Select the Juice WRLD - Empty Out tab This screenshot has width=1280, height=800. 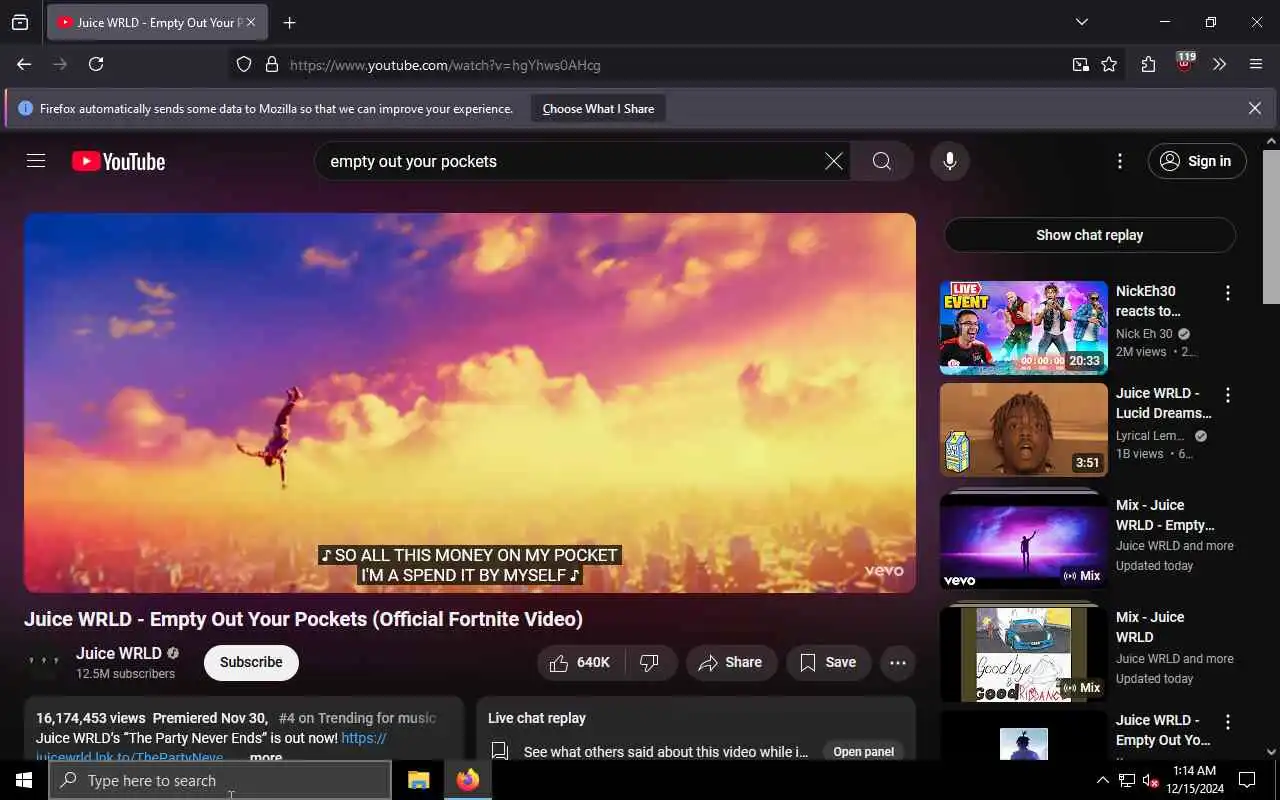point(157,22)
